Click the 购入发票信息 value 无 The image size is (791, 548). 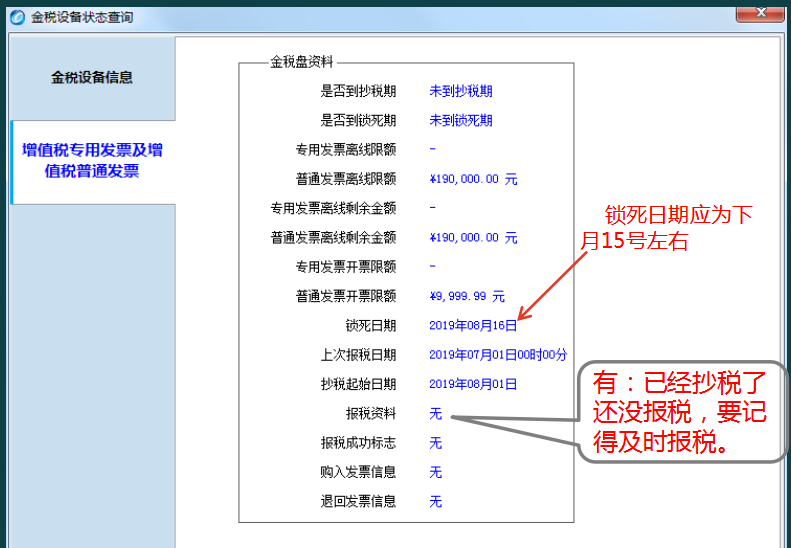(436, 472)
